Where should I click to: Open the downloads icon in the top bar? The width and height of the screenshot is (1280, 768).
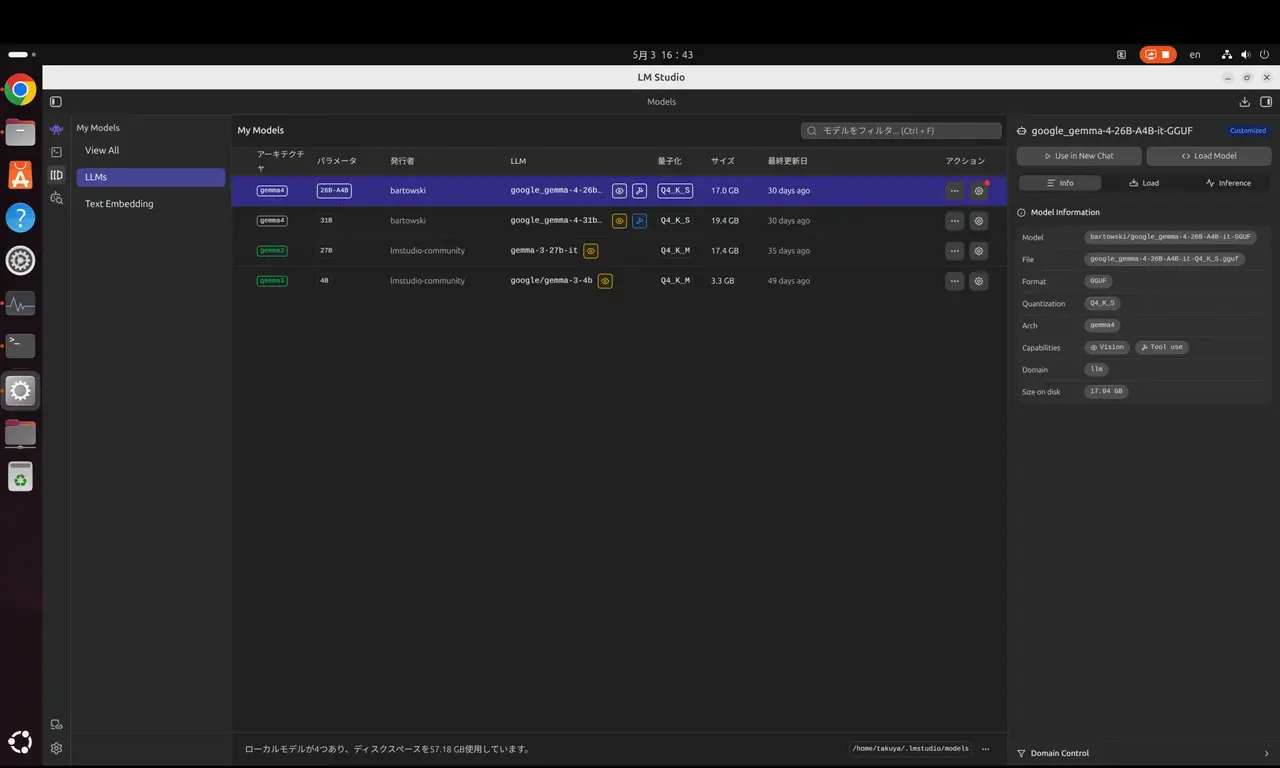click(x=1245, y=102)
